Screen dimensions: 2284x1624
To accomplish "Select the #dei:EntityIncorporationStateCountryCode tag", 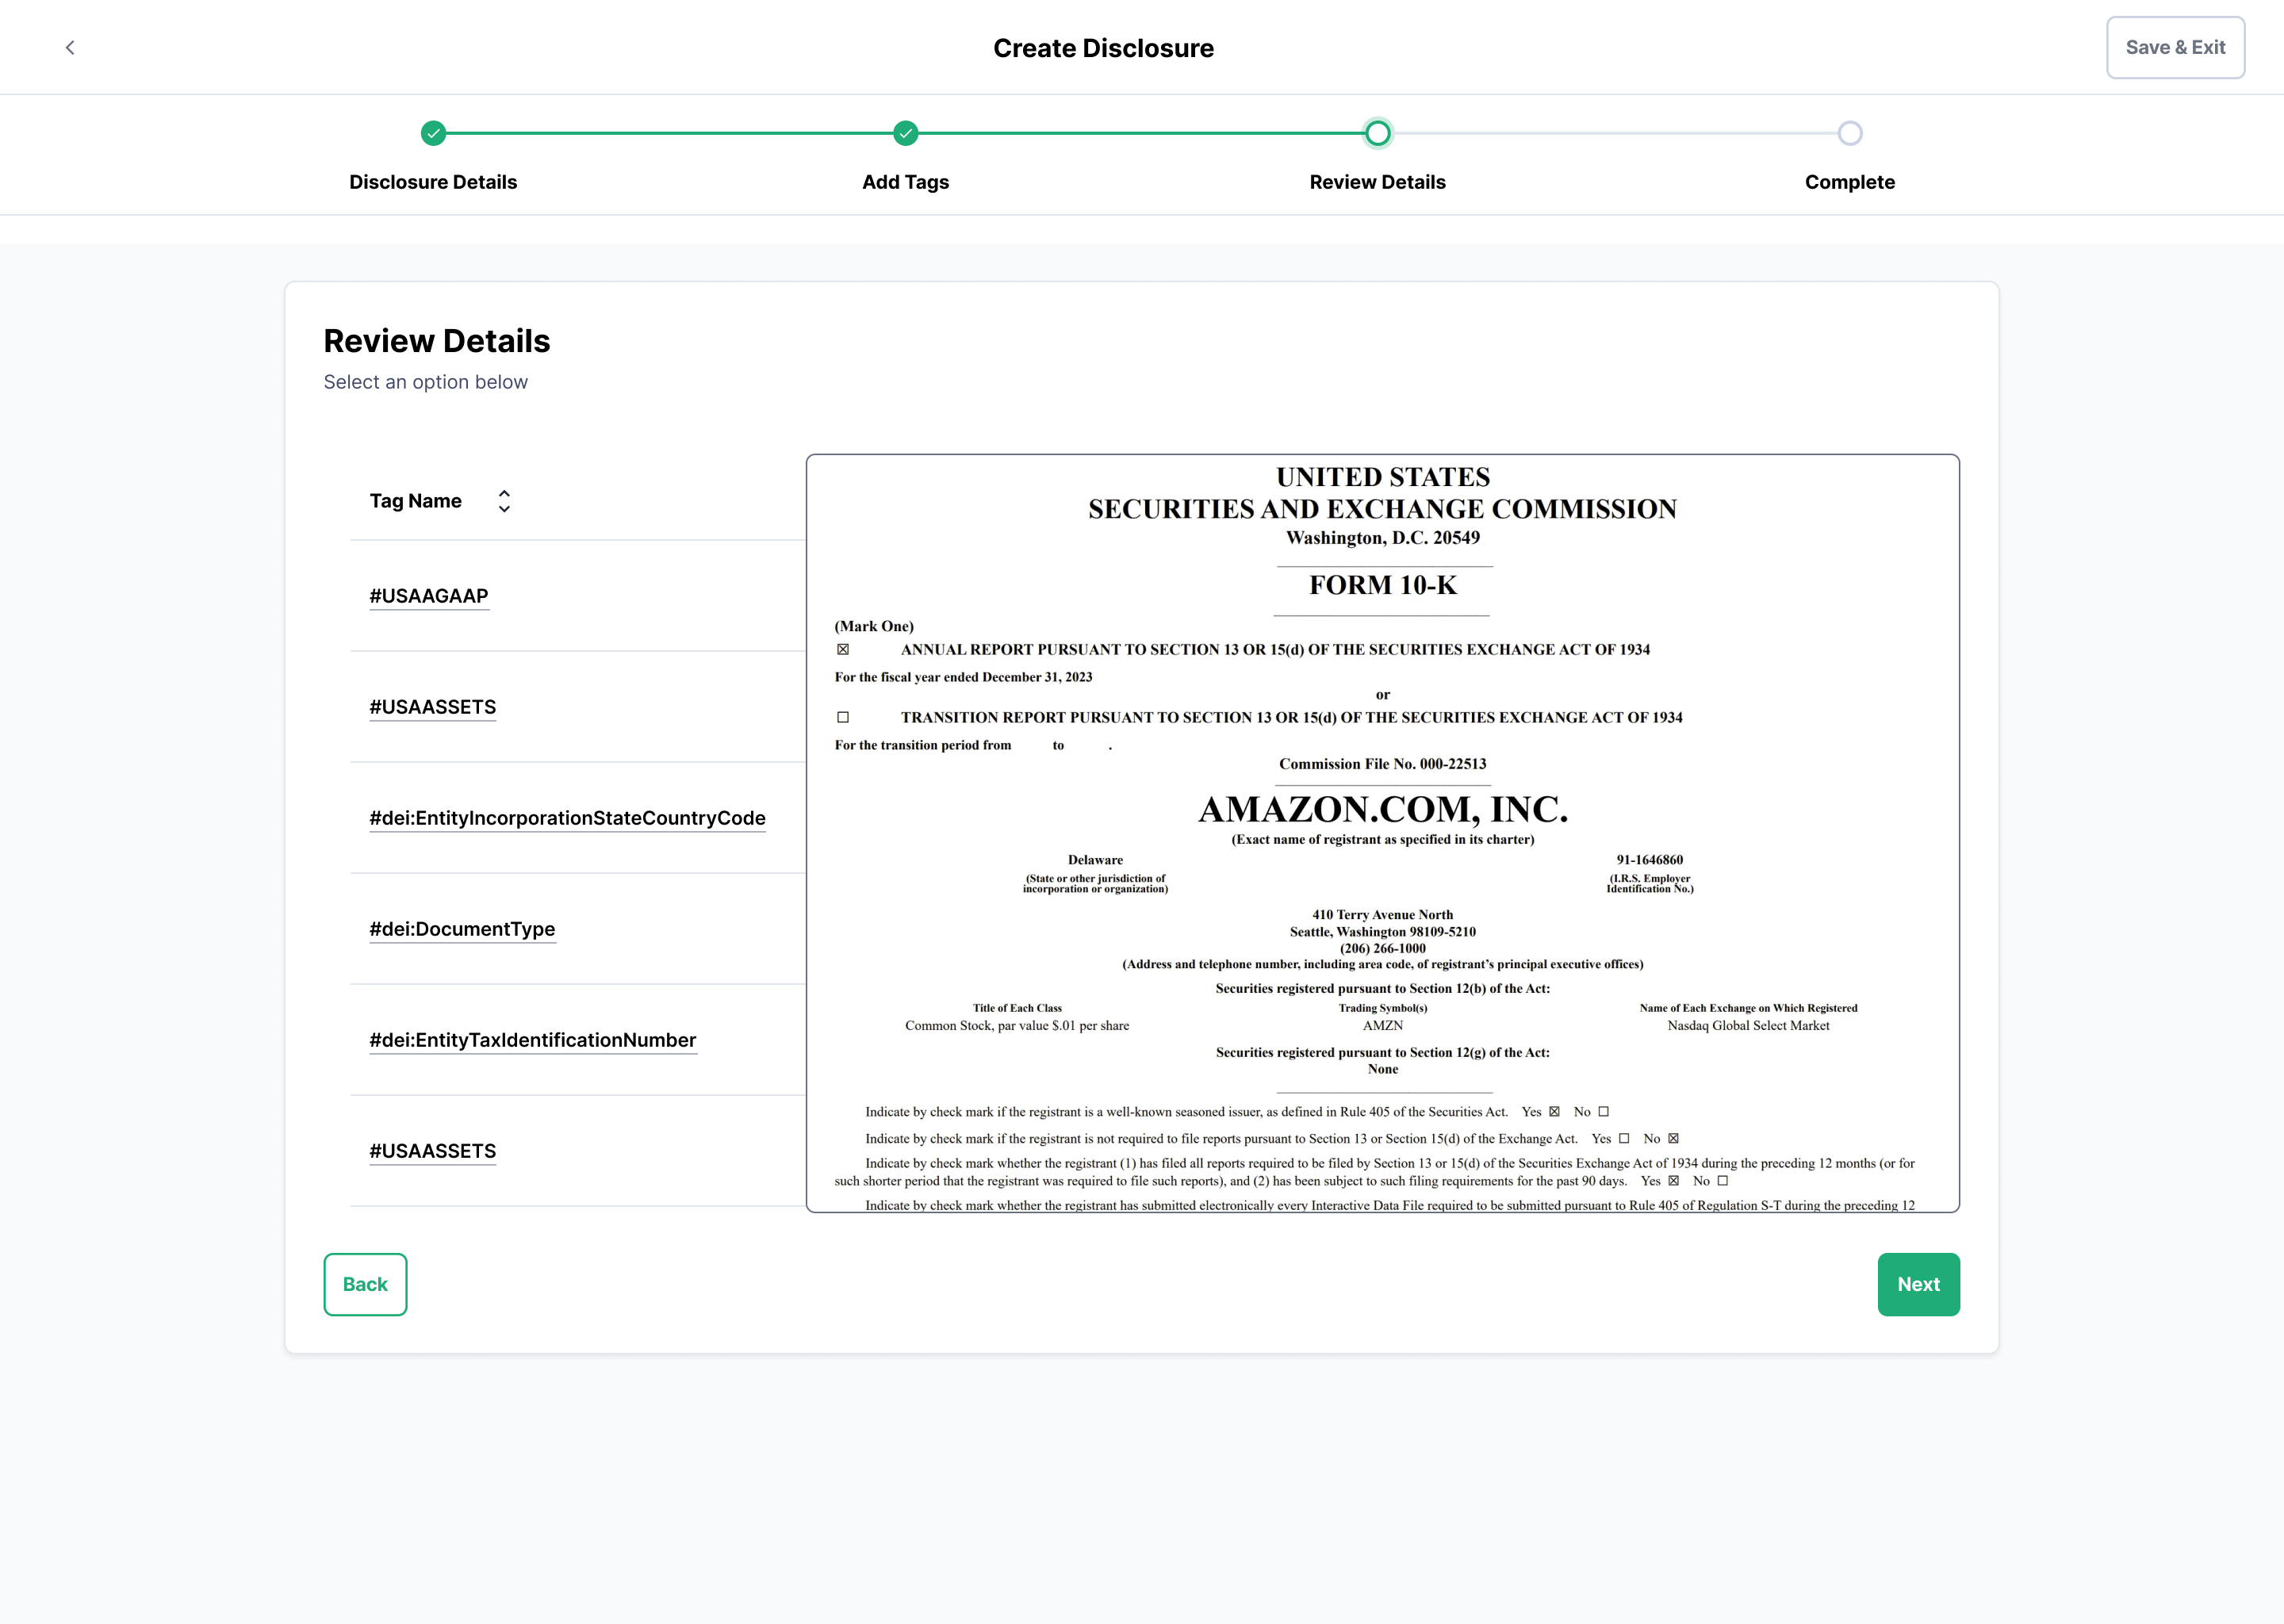I will [x=567, y=818].
